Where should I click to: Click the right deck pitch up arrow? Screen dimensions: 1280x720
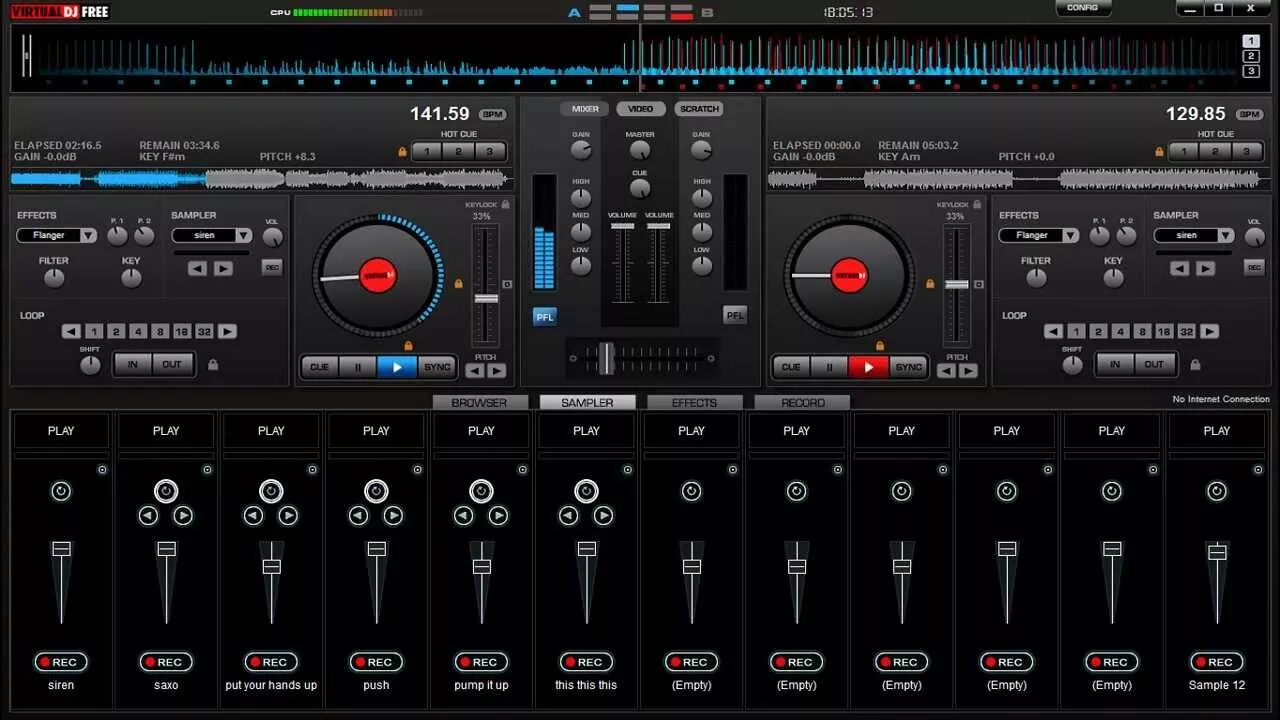click(x=967, y=371)
